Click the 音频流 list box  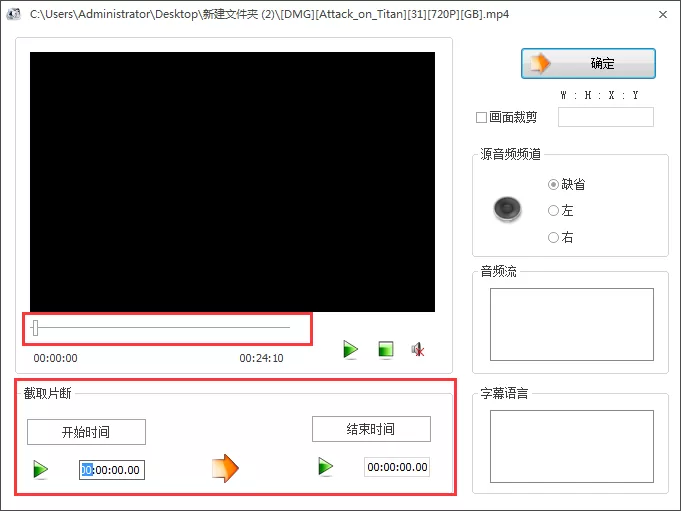(x=572, y=324)
